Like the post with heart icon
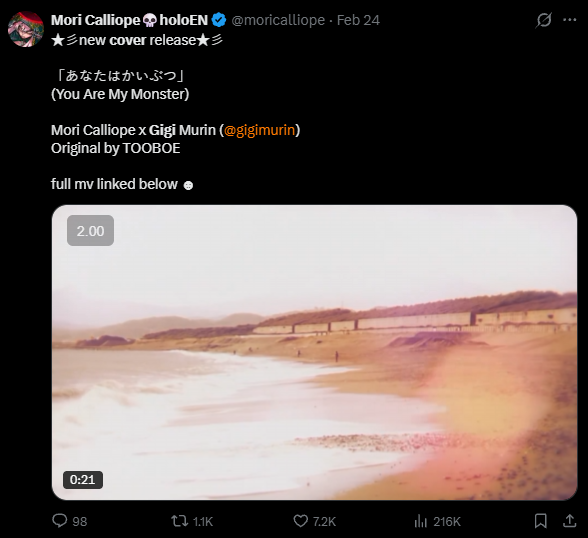 pos(301,521)
